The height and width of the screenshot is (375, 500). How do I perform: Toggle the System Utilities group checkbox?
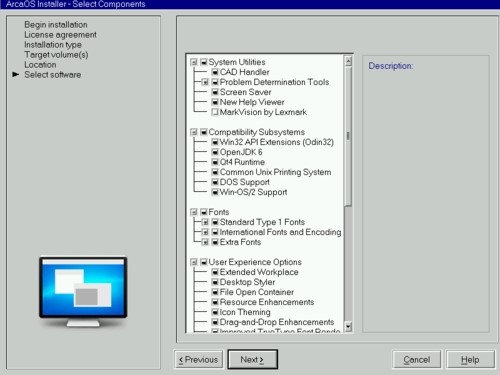(204, 62)
